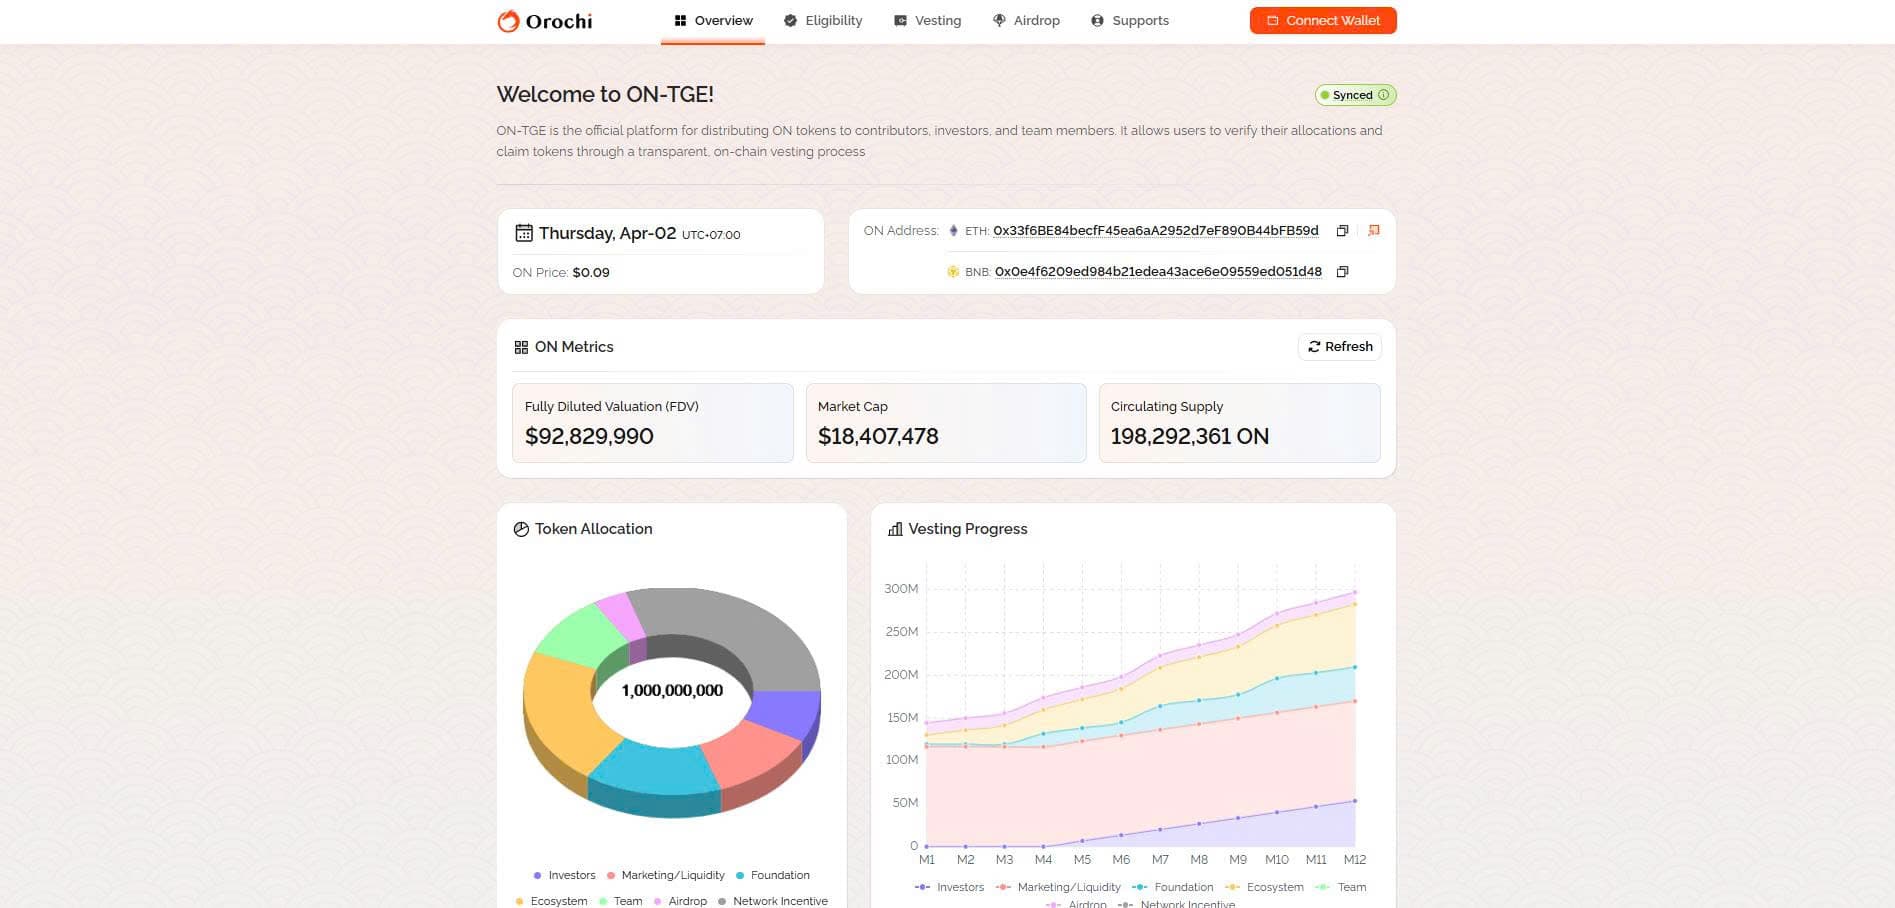Open the Overview tab
The width and height of the screenshot is (1895, 908).
point(713,21)
